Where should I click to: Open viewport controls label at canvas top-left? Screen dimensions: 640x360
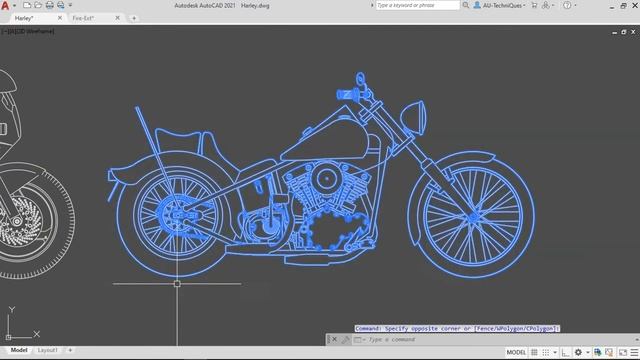click(x=27, y=31)
